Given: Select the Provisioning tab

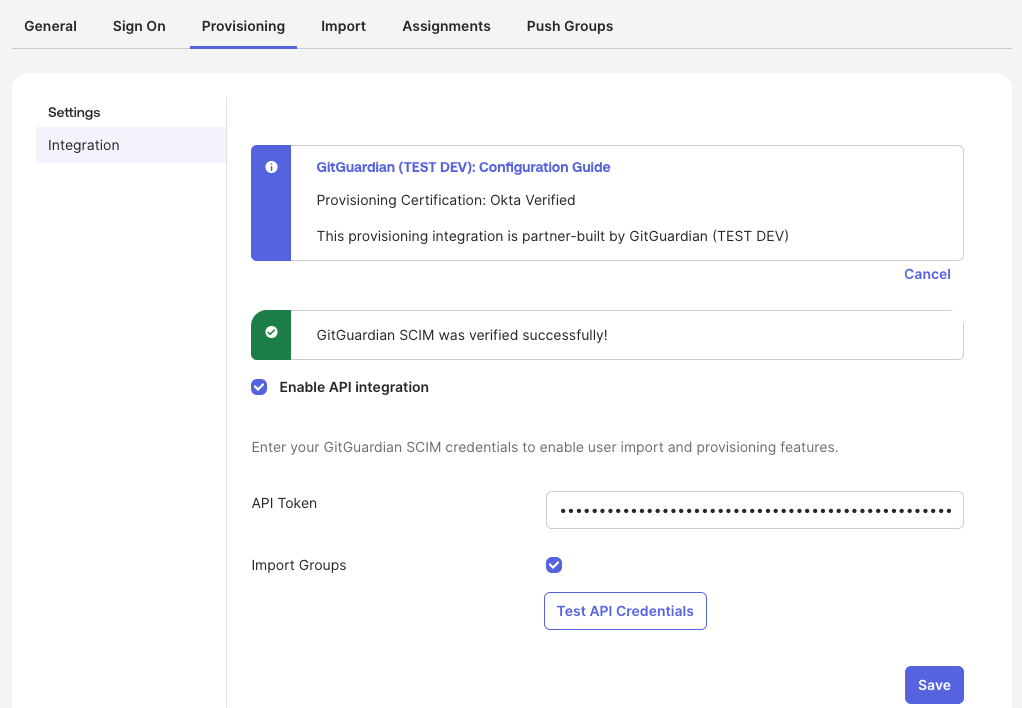Looking at the screenshot, I should tap(243, 26).
